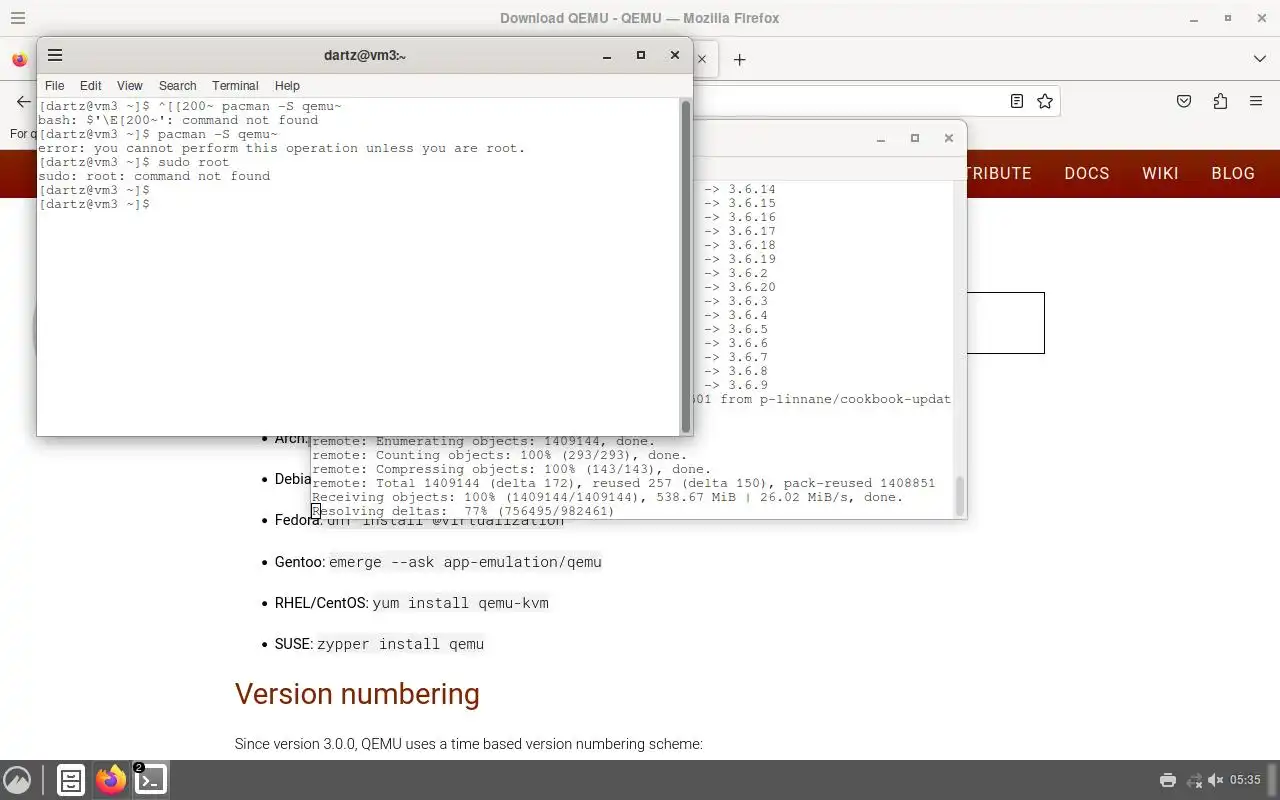This screenshot has height=800, width=1280.
Task: Open the File menu in terminal
Action: 55,86
